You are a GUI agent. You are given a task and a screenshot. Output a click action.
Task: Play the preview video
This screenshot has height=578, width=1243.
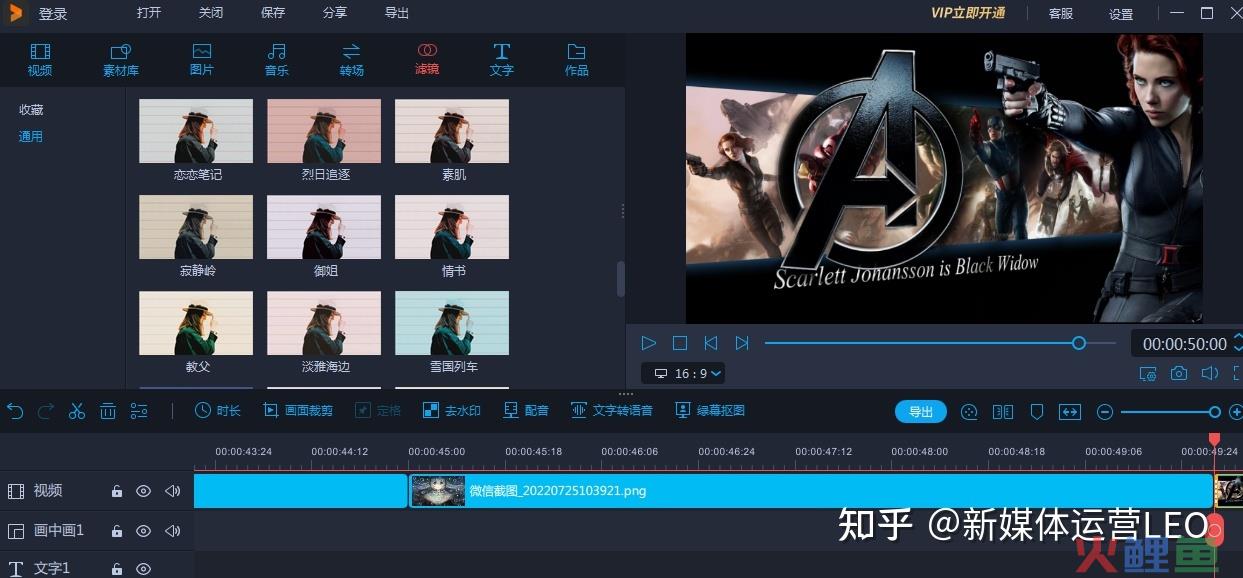[x=649, y=343]
